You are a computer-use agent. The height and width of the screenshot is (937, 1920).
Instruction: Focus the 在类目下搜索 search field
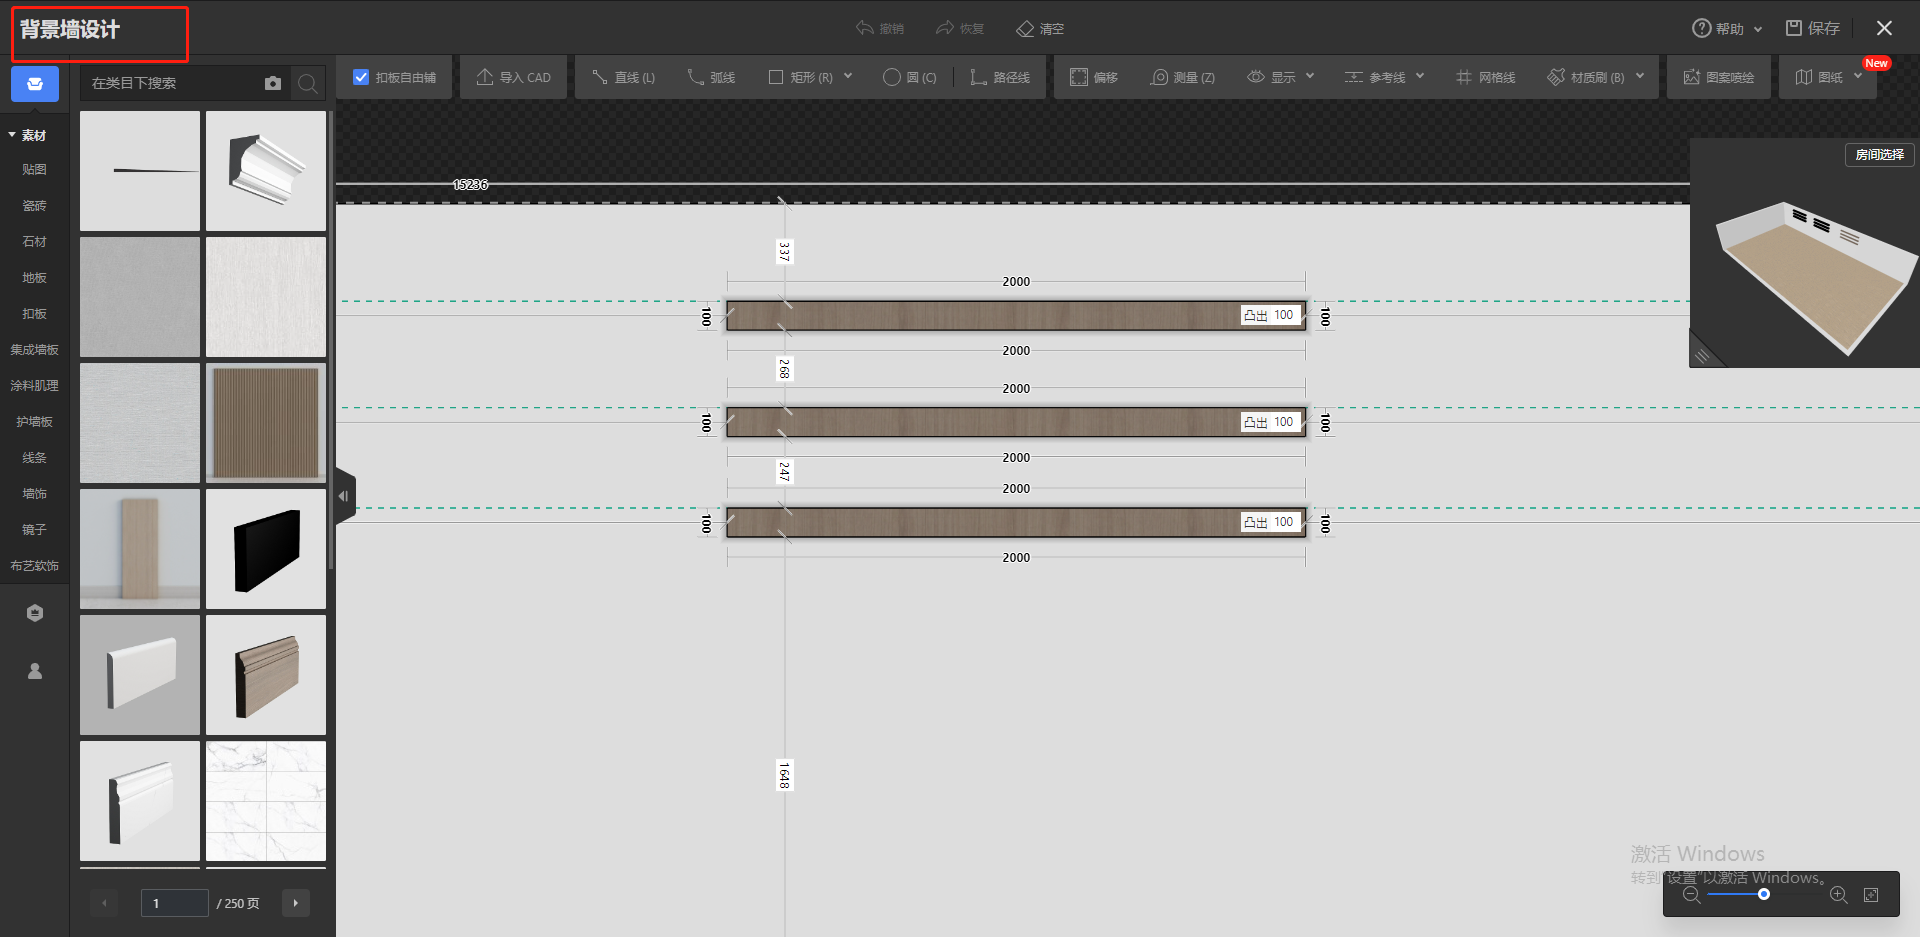(172, 83)
